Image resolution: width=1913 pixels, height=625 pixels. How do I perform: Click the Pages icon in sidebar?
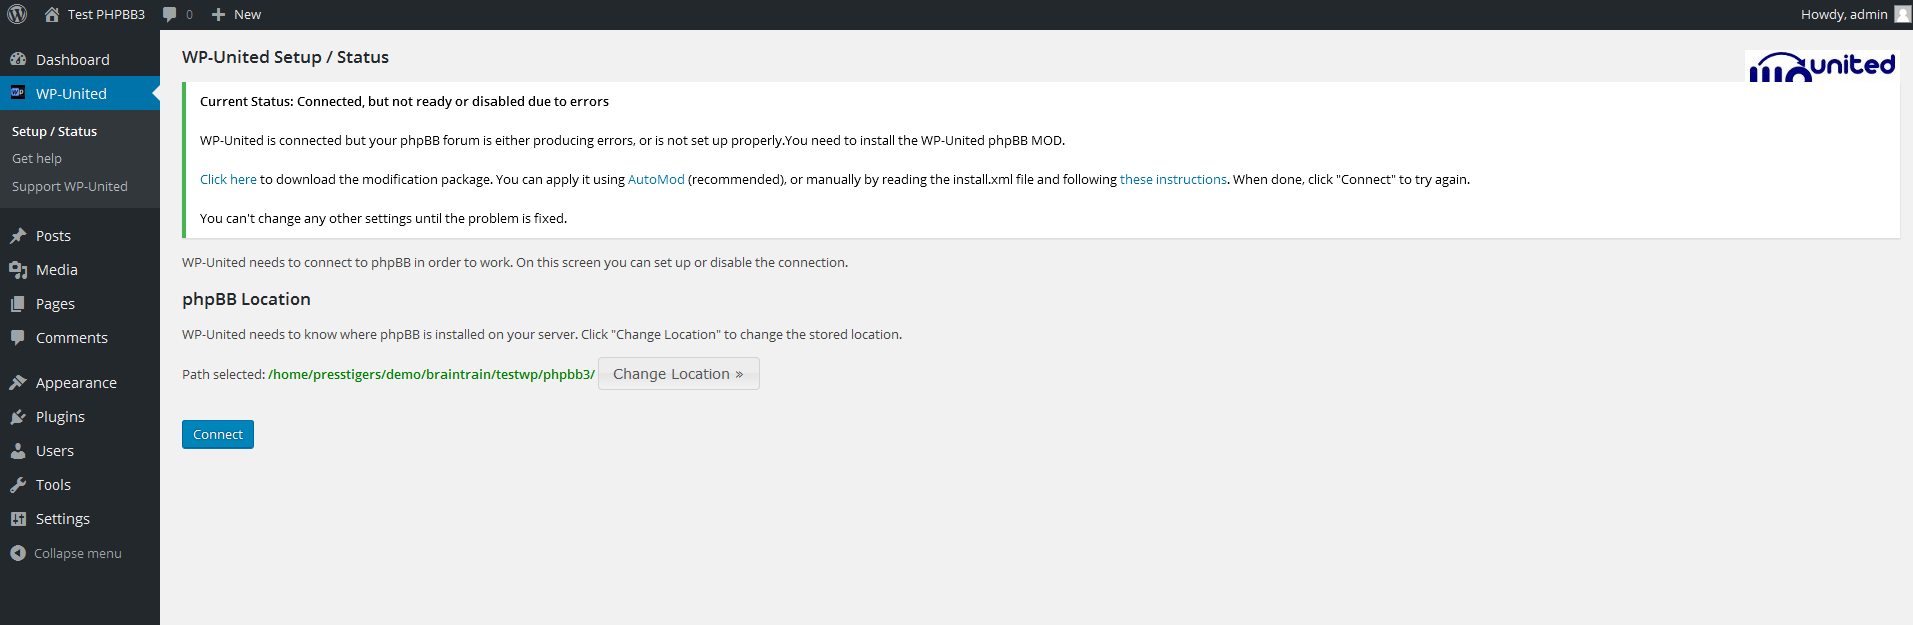coord(18,304)
